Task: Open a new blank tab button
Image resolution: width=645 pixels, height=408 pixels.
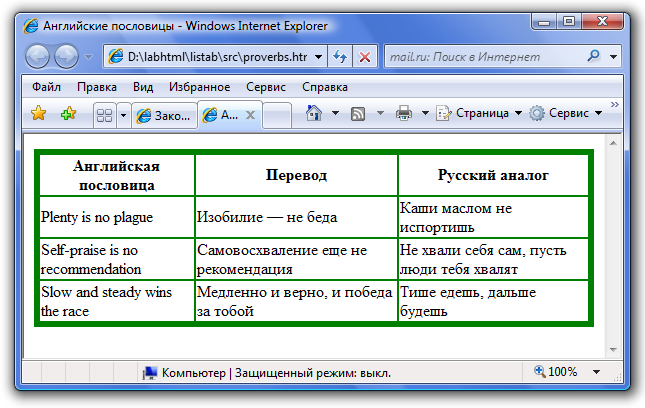Action: pyautogui.click(x=277, y=116)
